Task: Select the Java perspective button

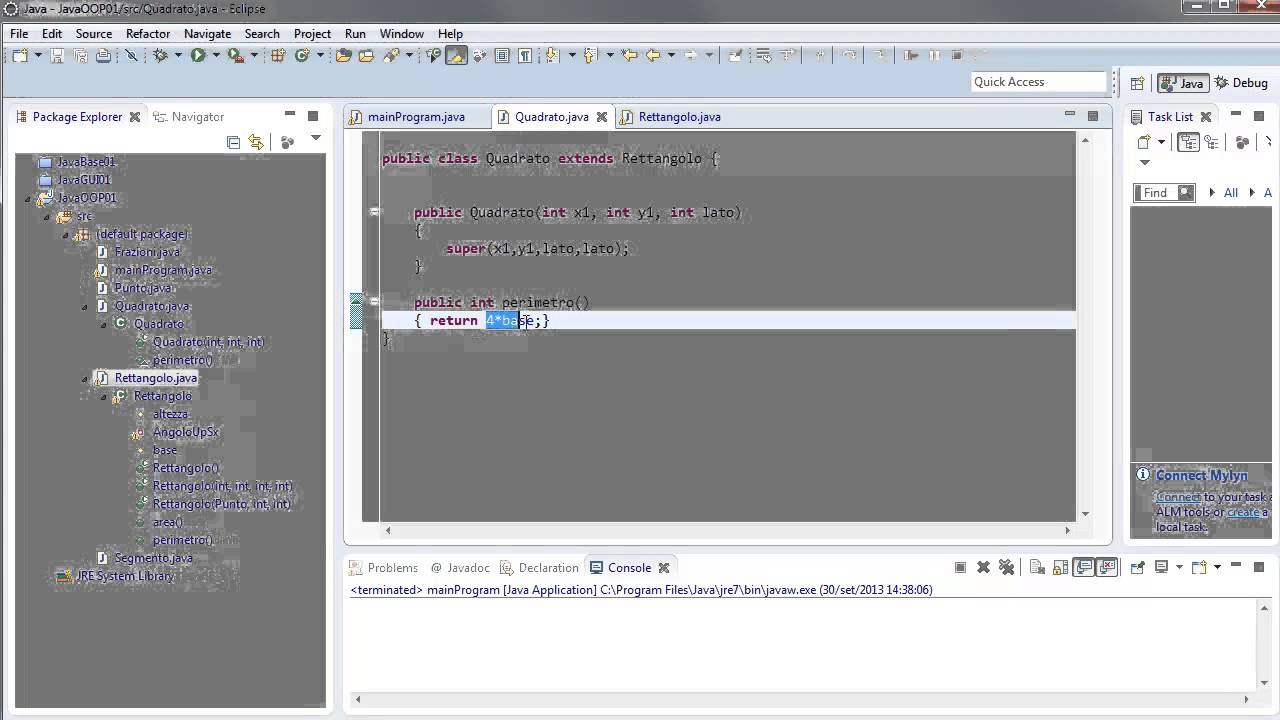Action: (x=1181, y=83)
